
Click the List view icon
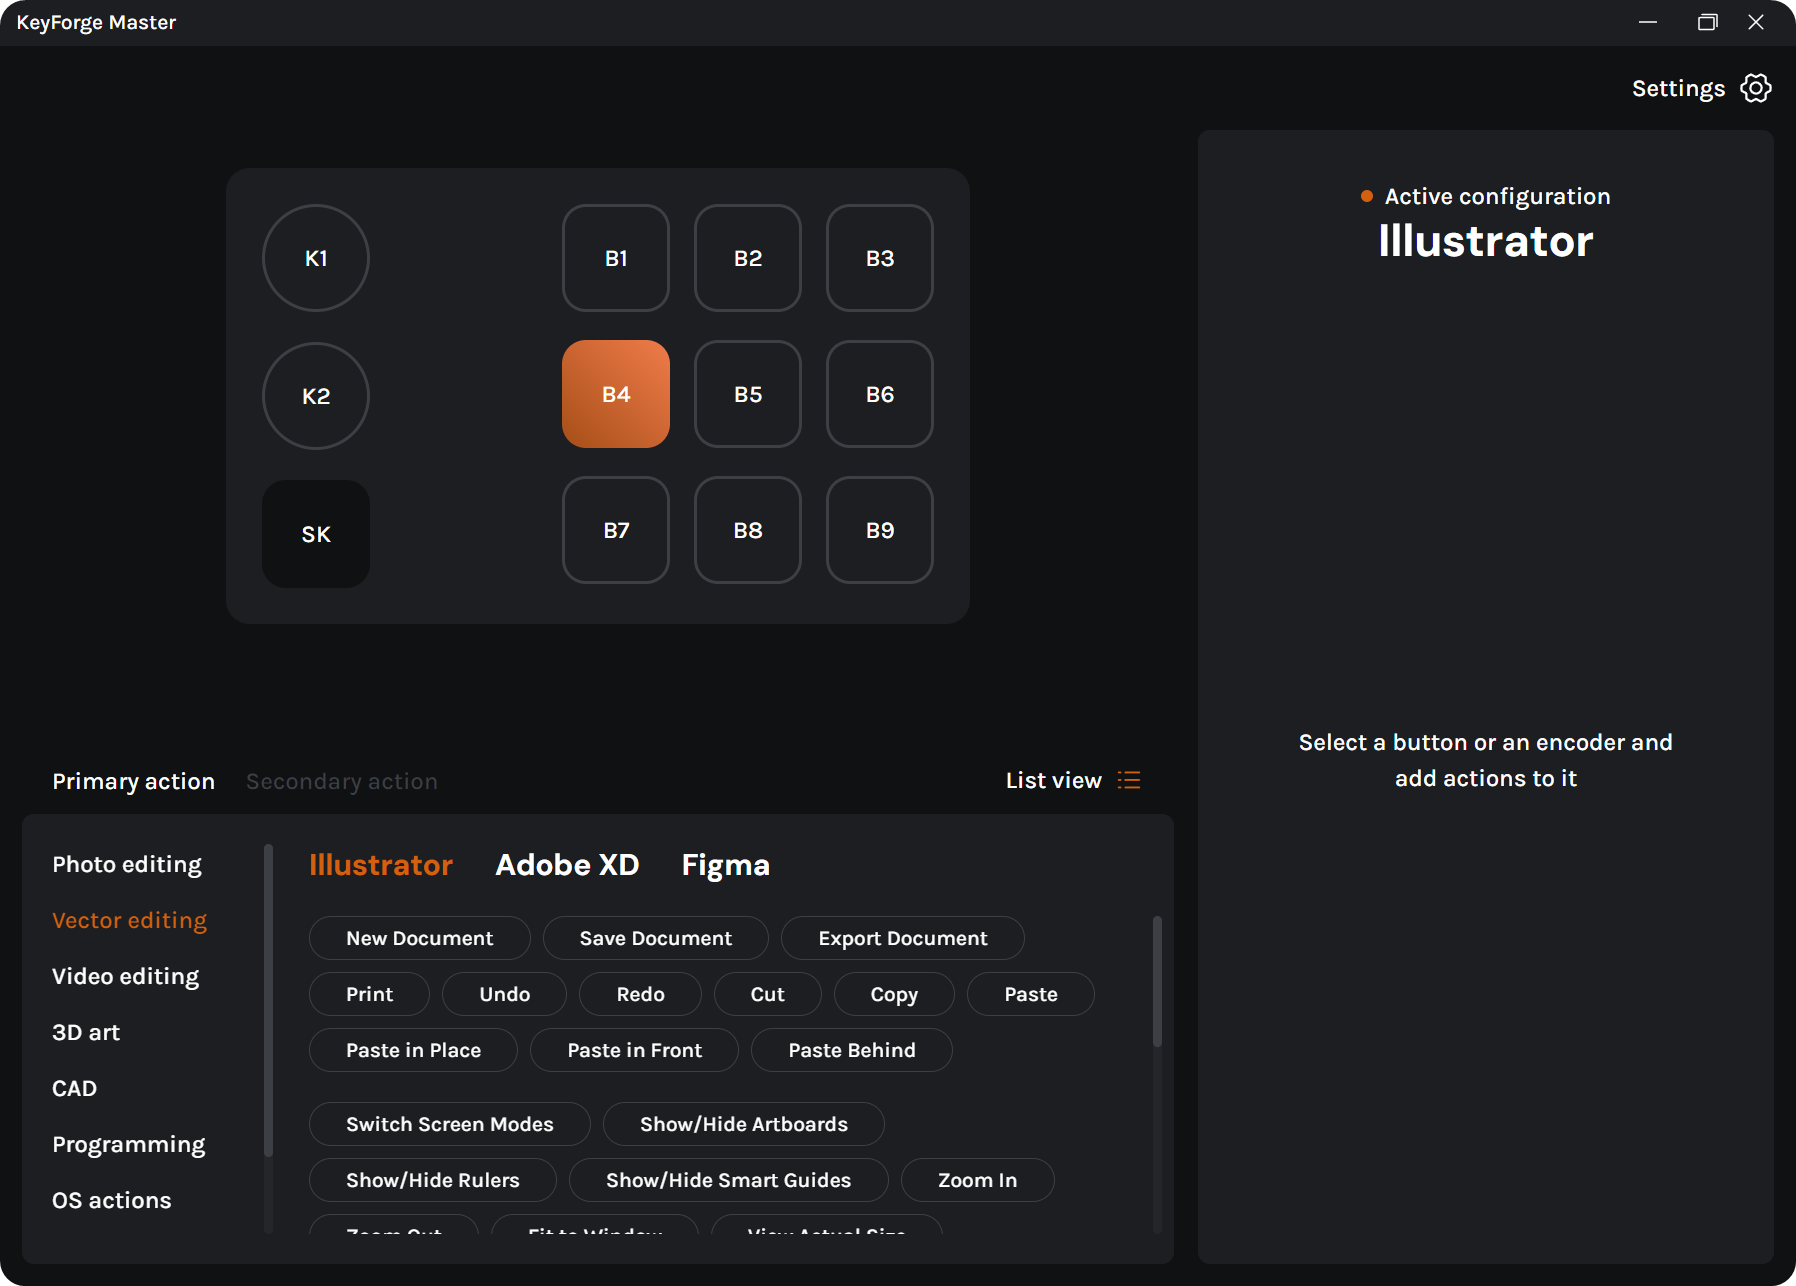[1129, 780]
